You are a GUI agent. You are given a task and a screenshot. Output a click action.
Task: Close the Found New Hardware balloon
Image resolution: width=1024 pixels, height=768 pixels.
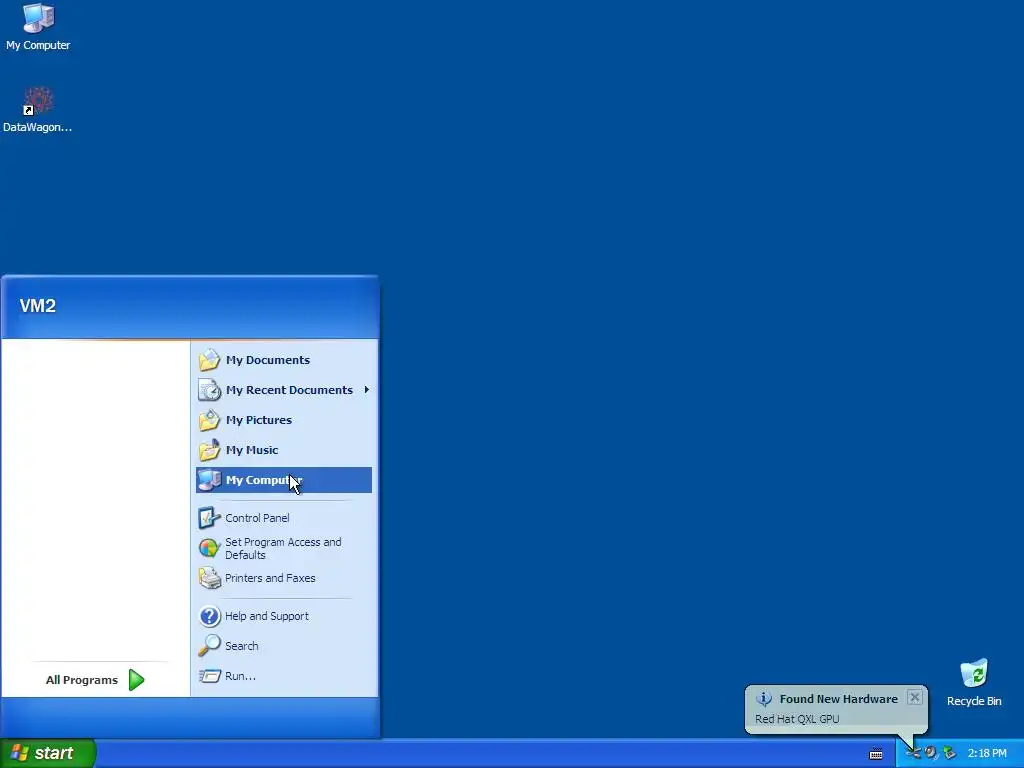click(x=915, y=697)
